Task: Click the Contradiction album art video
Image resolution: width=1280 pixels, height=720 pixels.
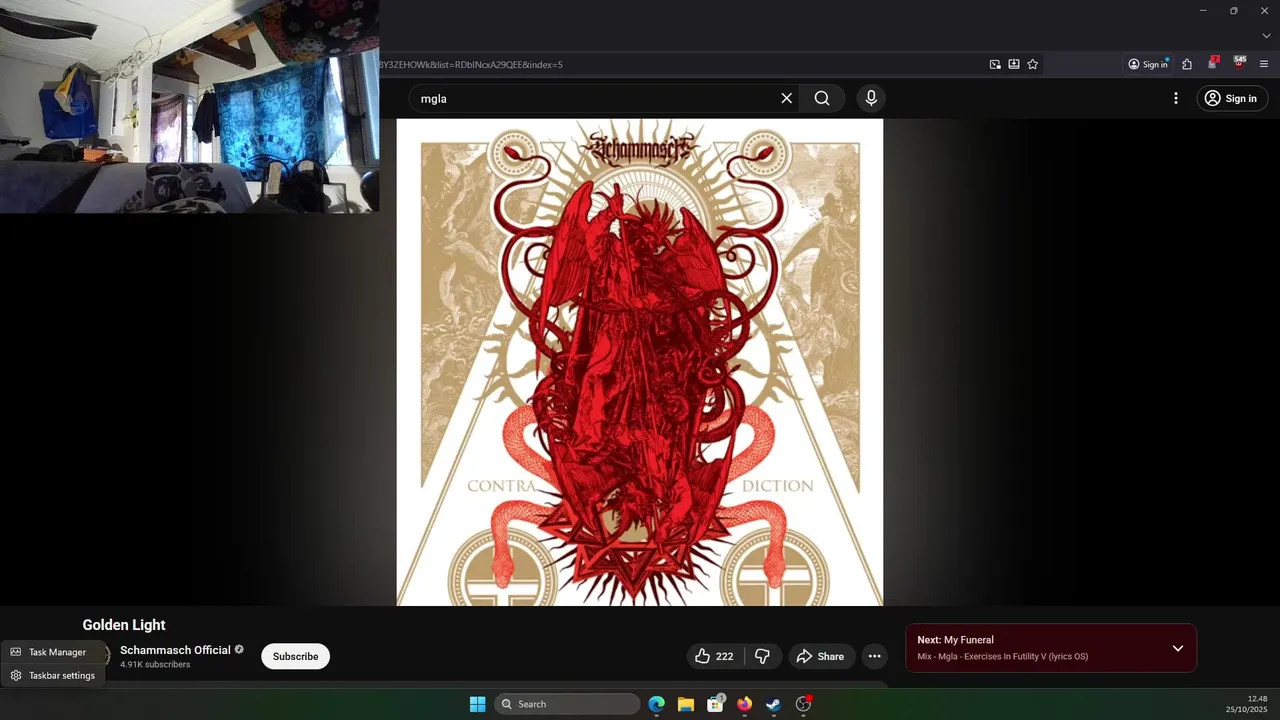Action: coord(640,362)
